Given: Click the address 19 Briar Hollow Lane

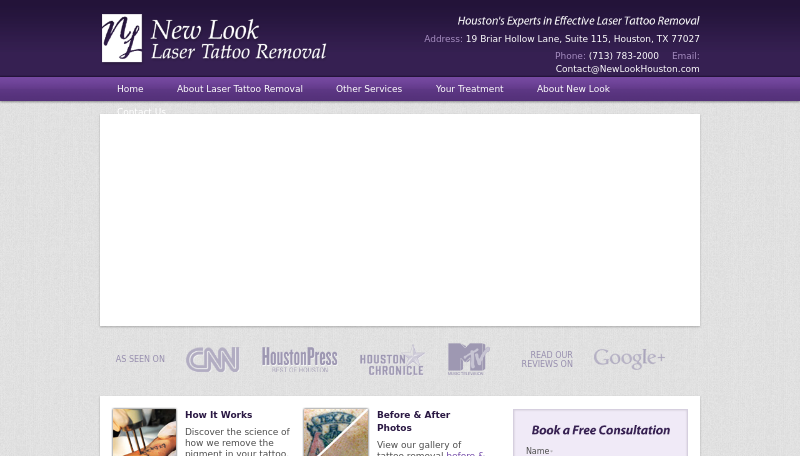Looking at the screenshot, I should 583,39.
